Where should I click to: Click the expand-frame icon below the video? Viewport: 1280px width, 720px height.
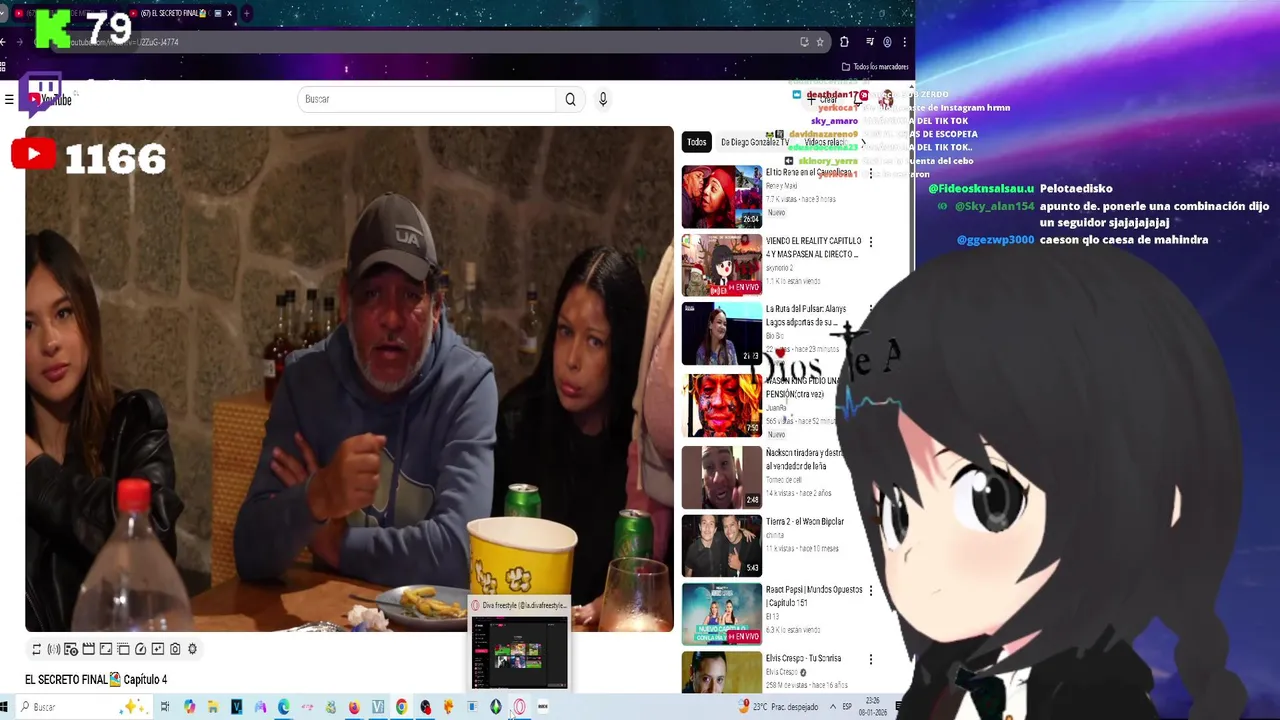(106, 649)
